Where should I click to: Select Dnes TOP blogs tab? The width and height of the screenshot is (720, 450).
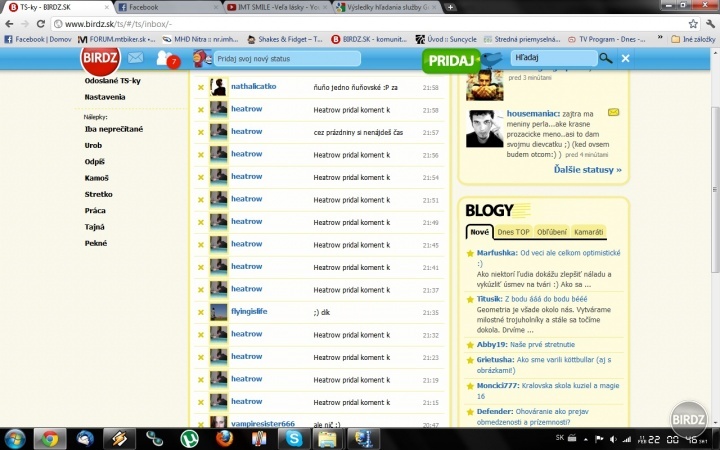[x=513, y=232]
